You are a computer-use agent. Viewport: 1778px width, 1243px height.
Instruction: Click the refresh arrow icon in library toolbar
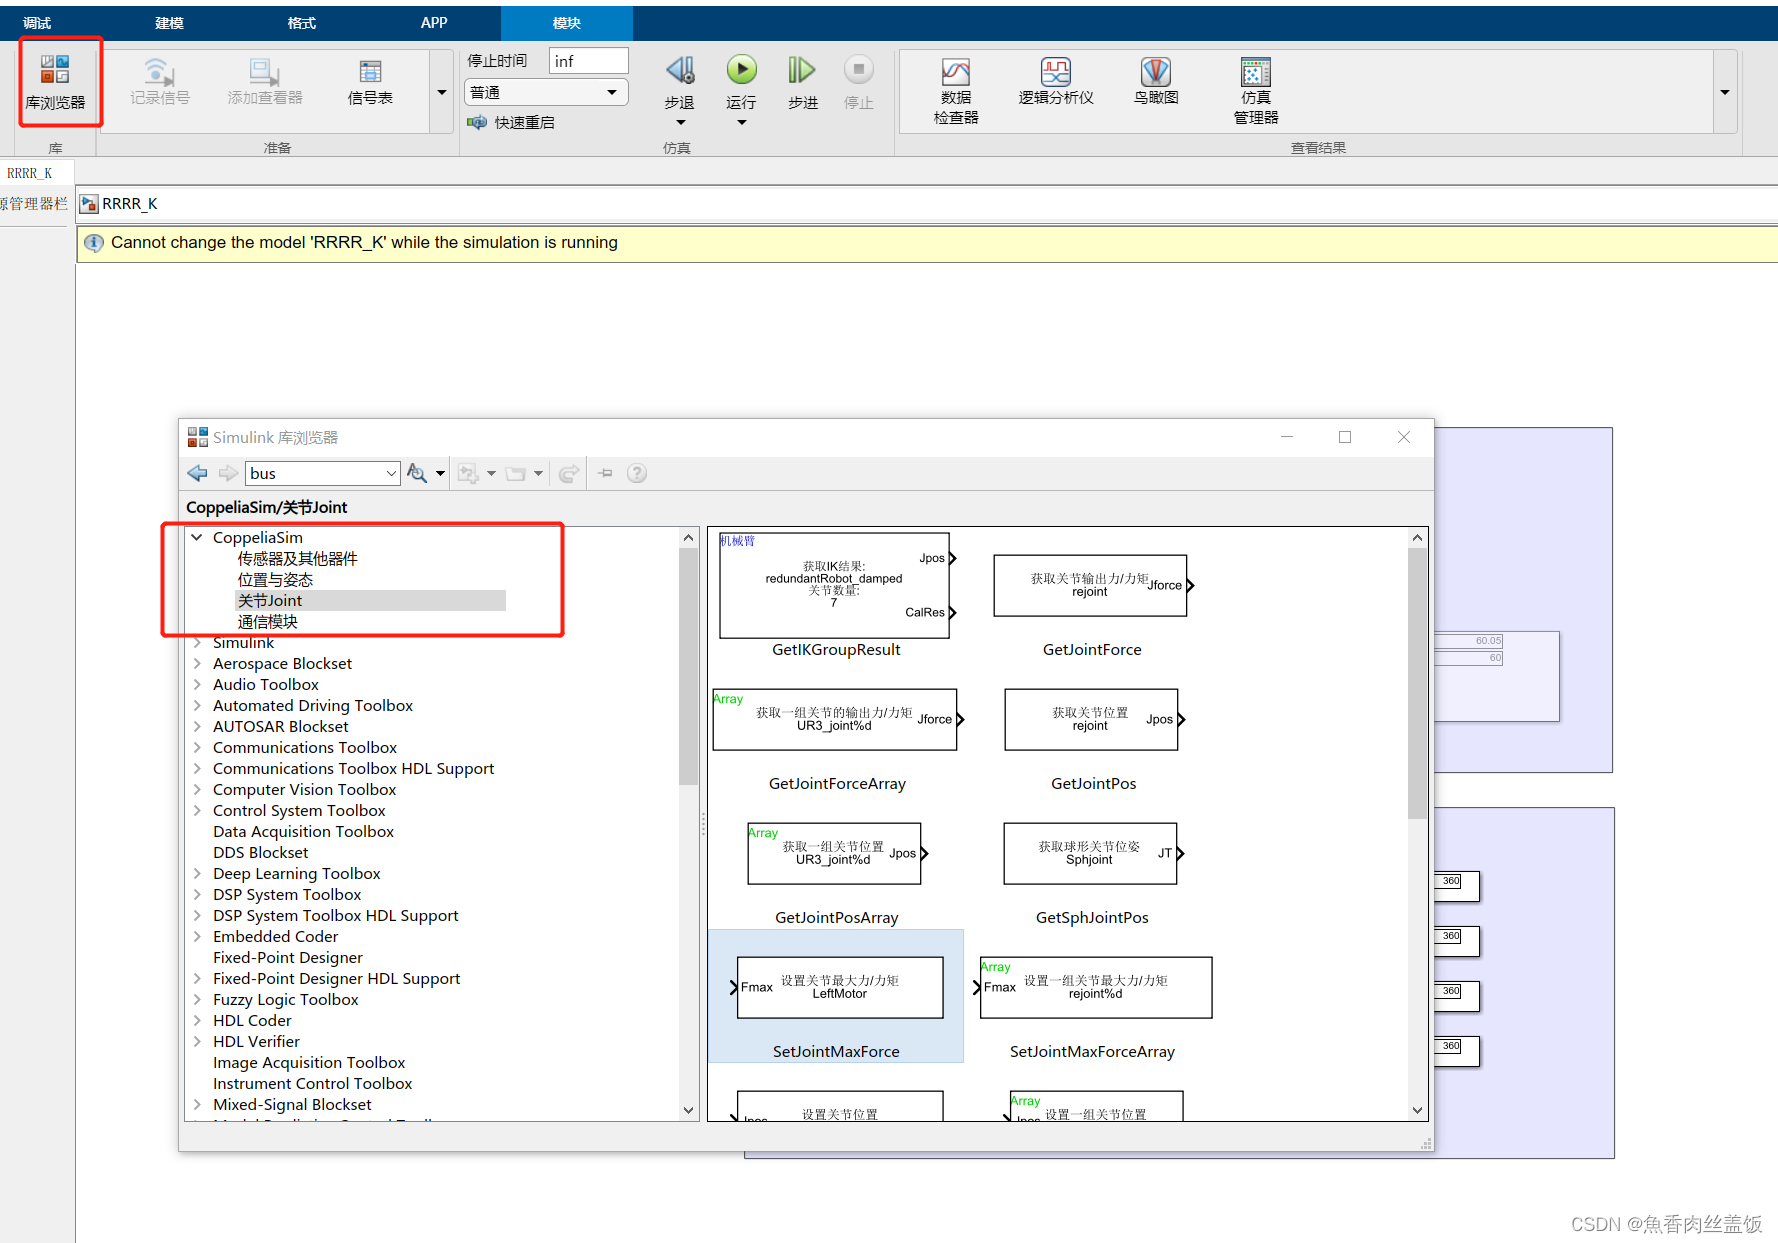(x=568, y=473)
